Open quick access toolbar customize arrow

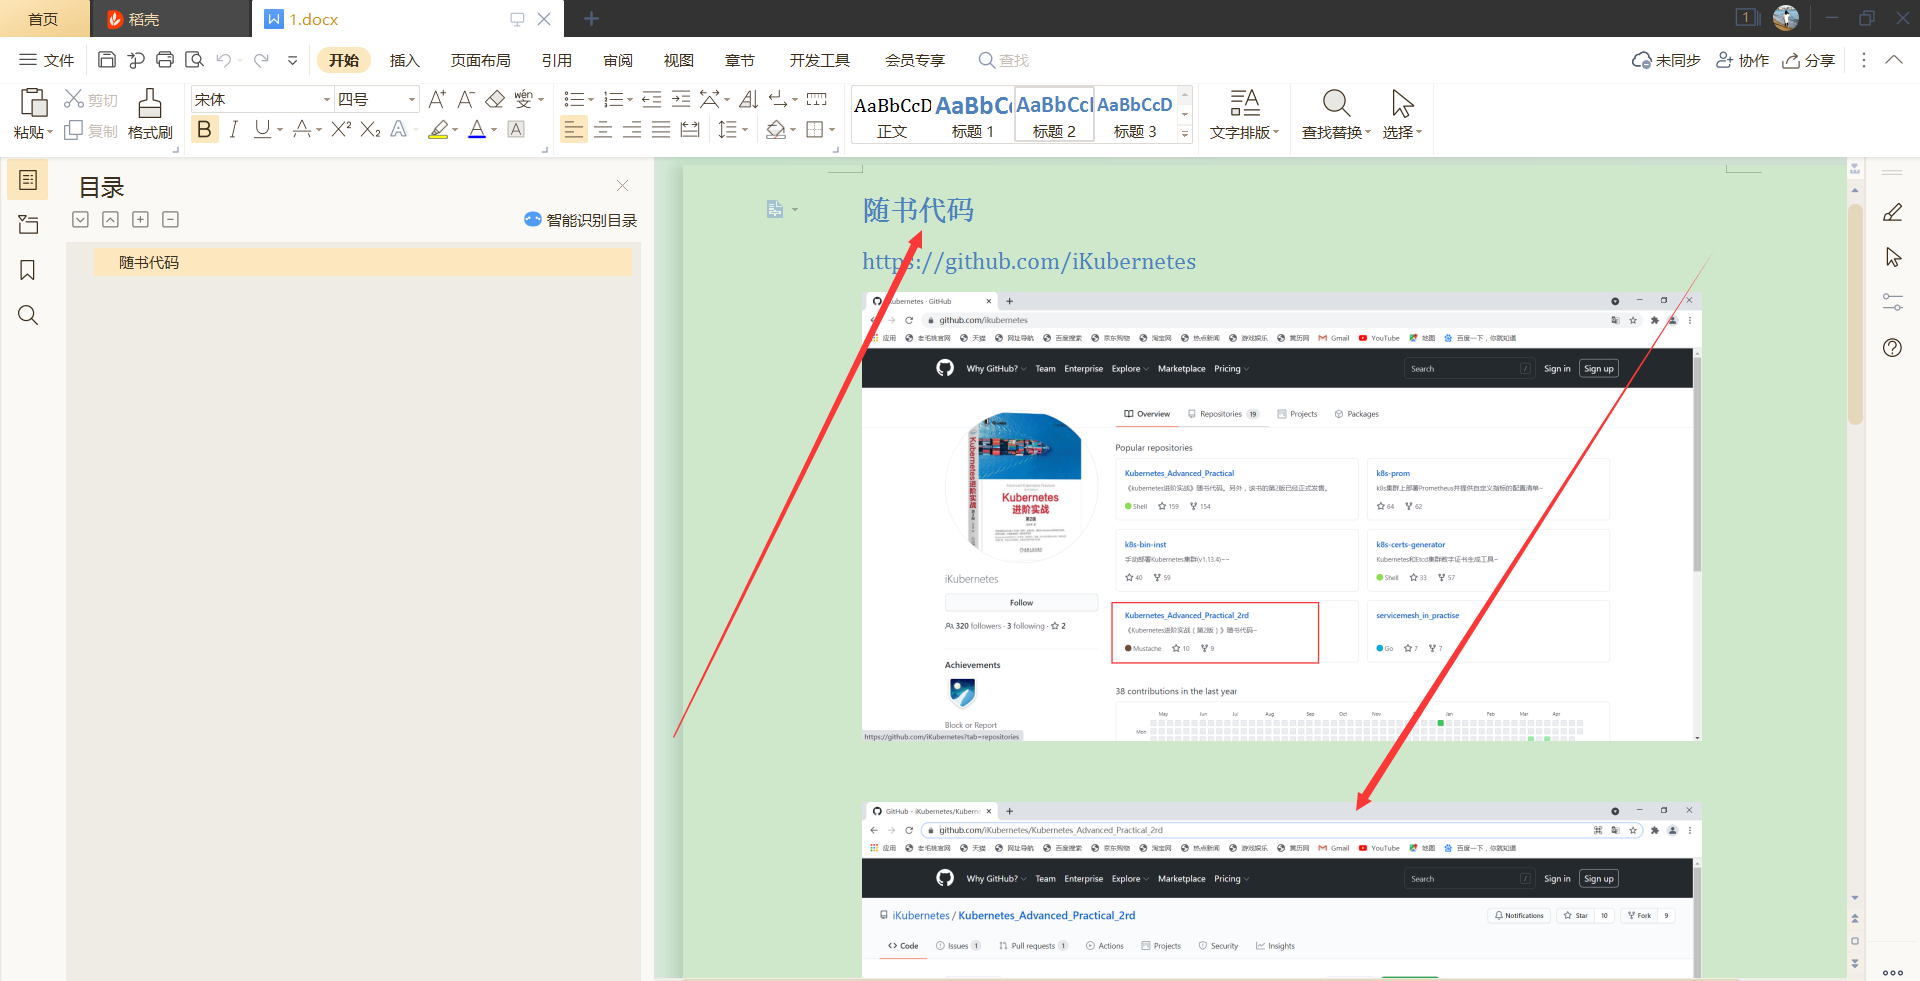point(292,60)
